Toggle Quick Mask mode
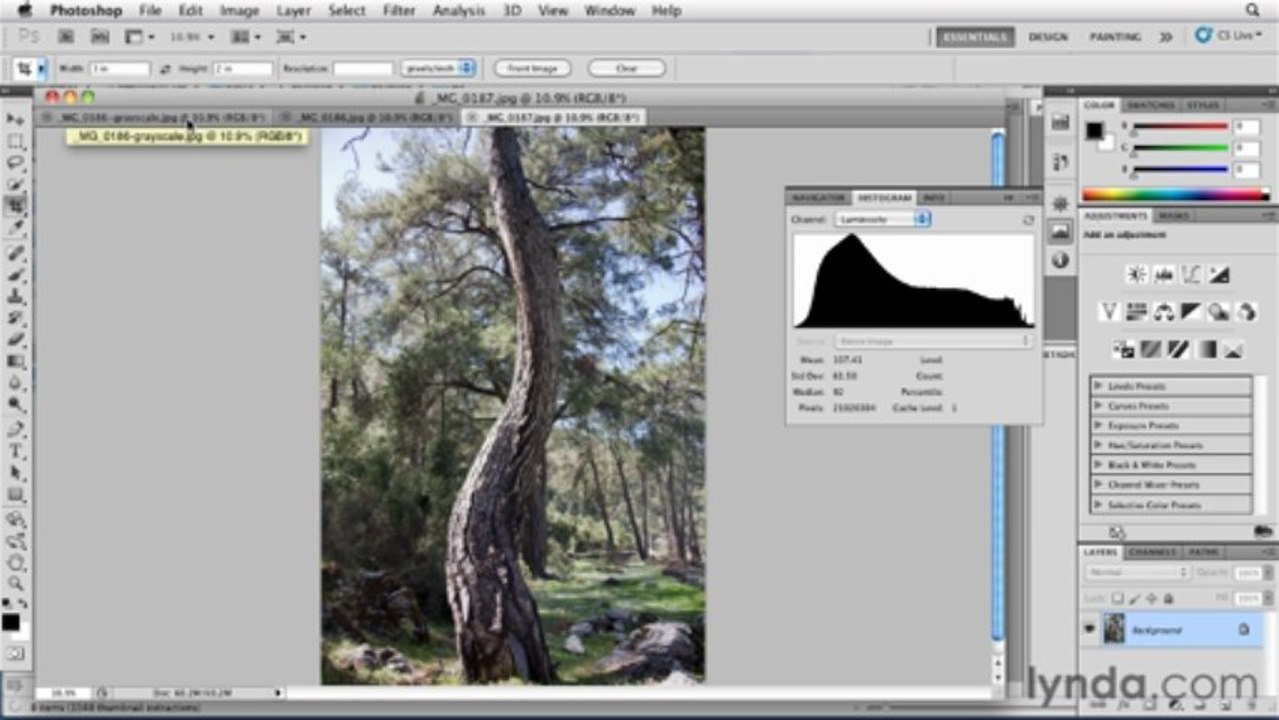The image size is (1279, 720). pos(16,653)
